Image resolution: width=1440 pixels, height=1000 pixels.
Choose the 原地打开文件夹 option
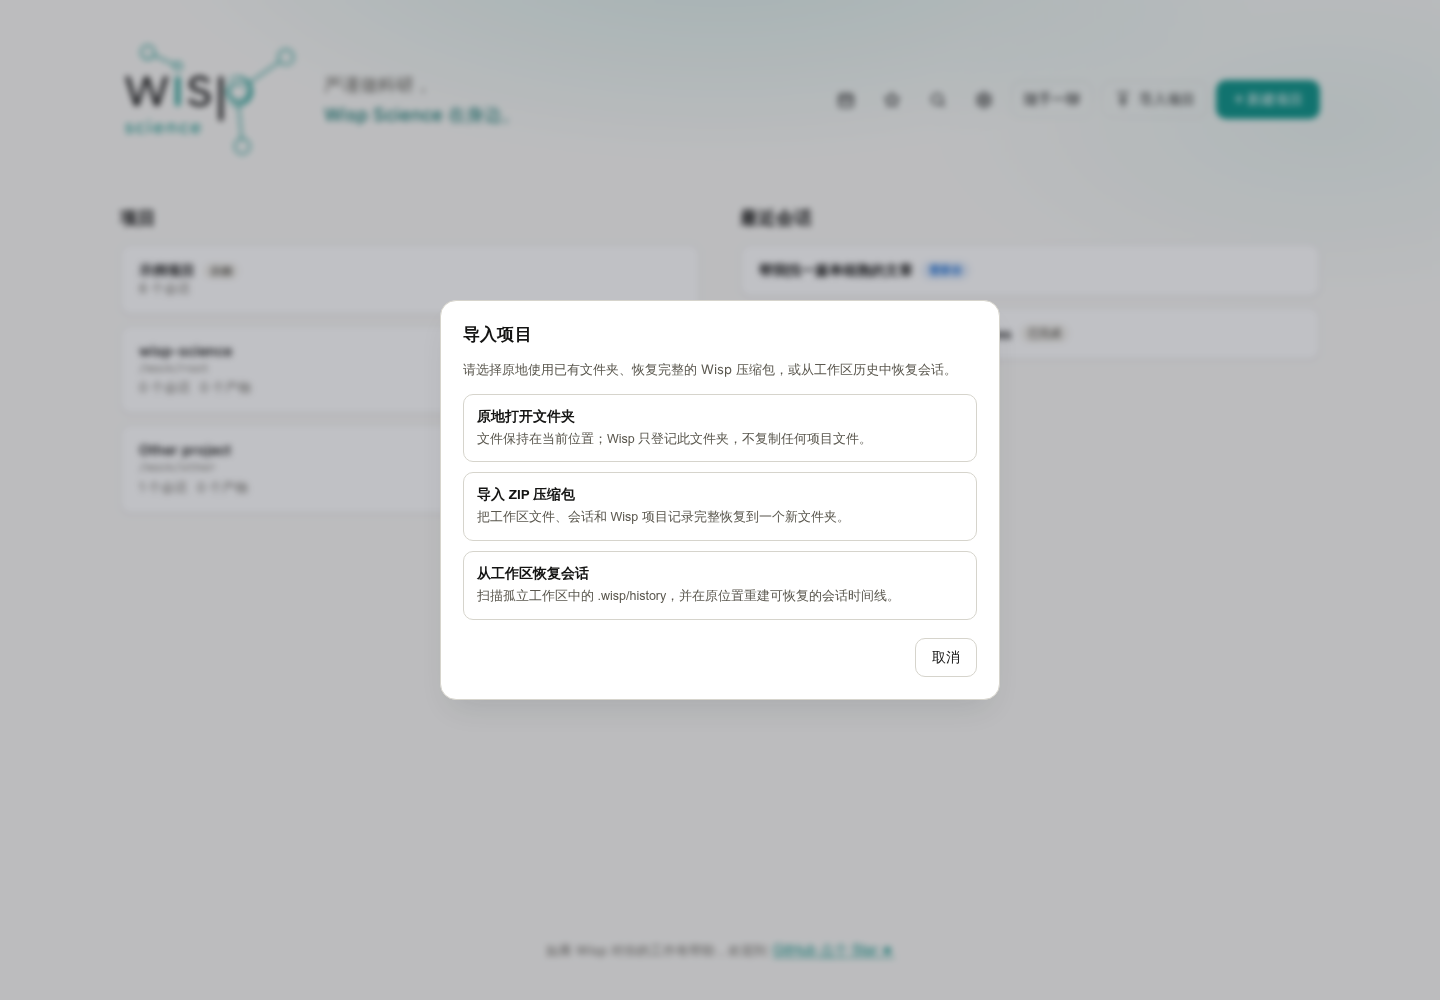tap(720, 428)
